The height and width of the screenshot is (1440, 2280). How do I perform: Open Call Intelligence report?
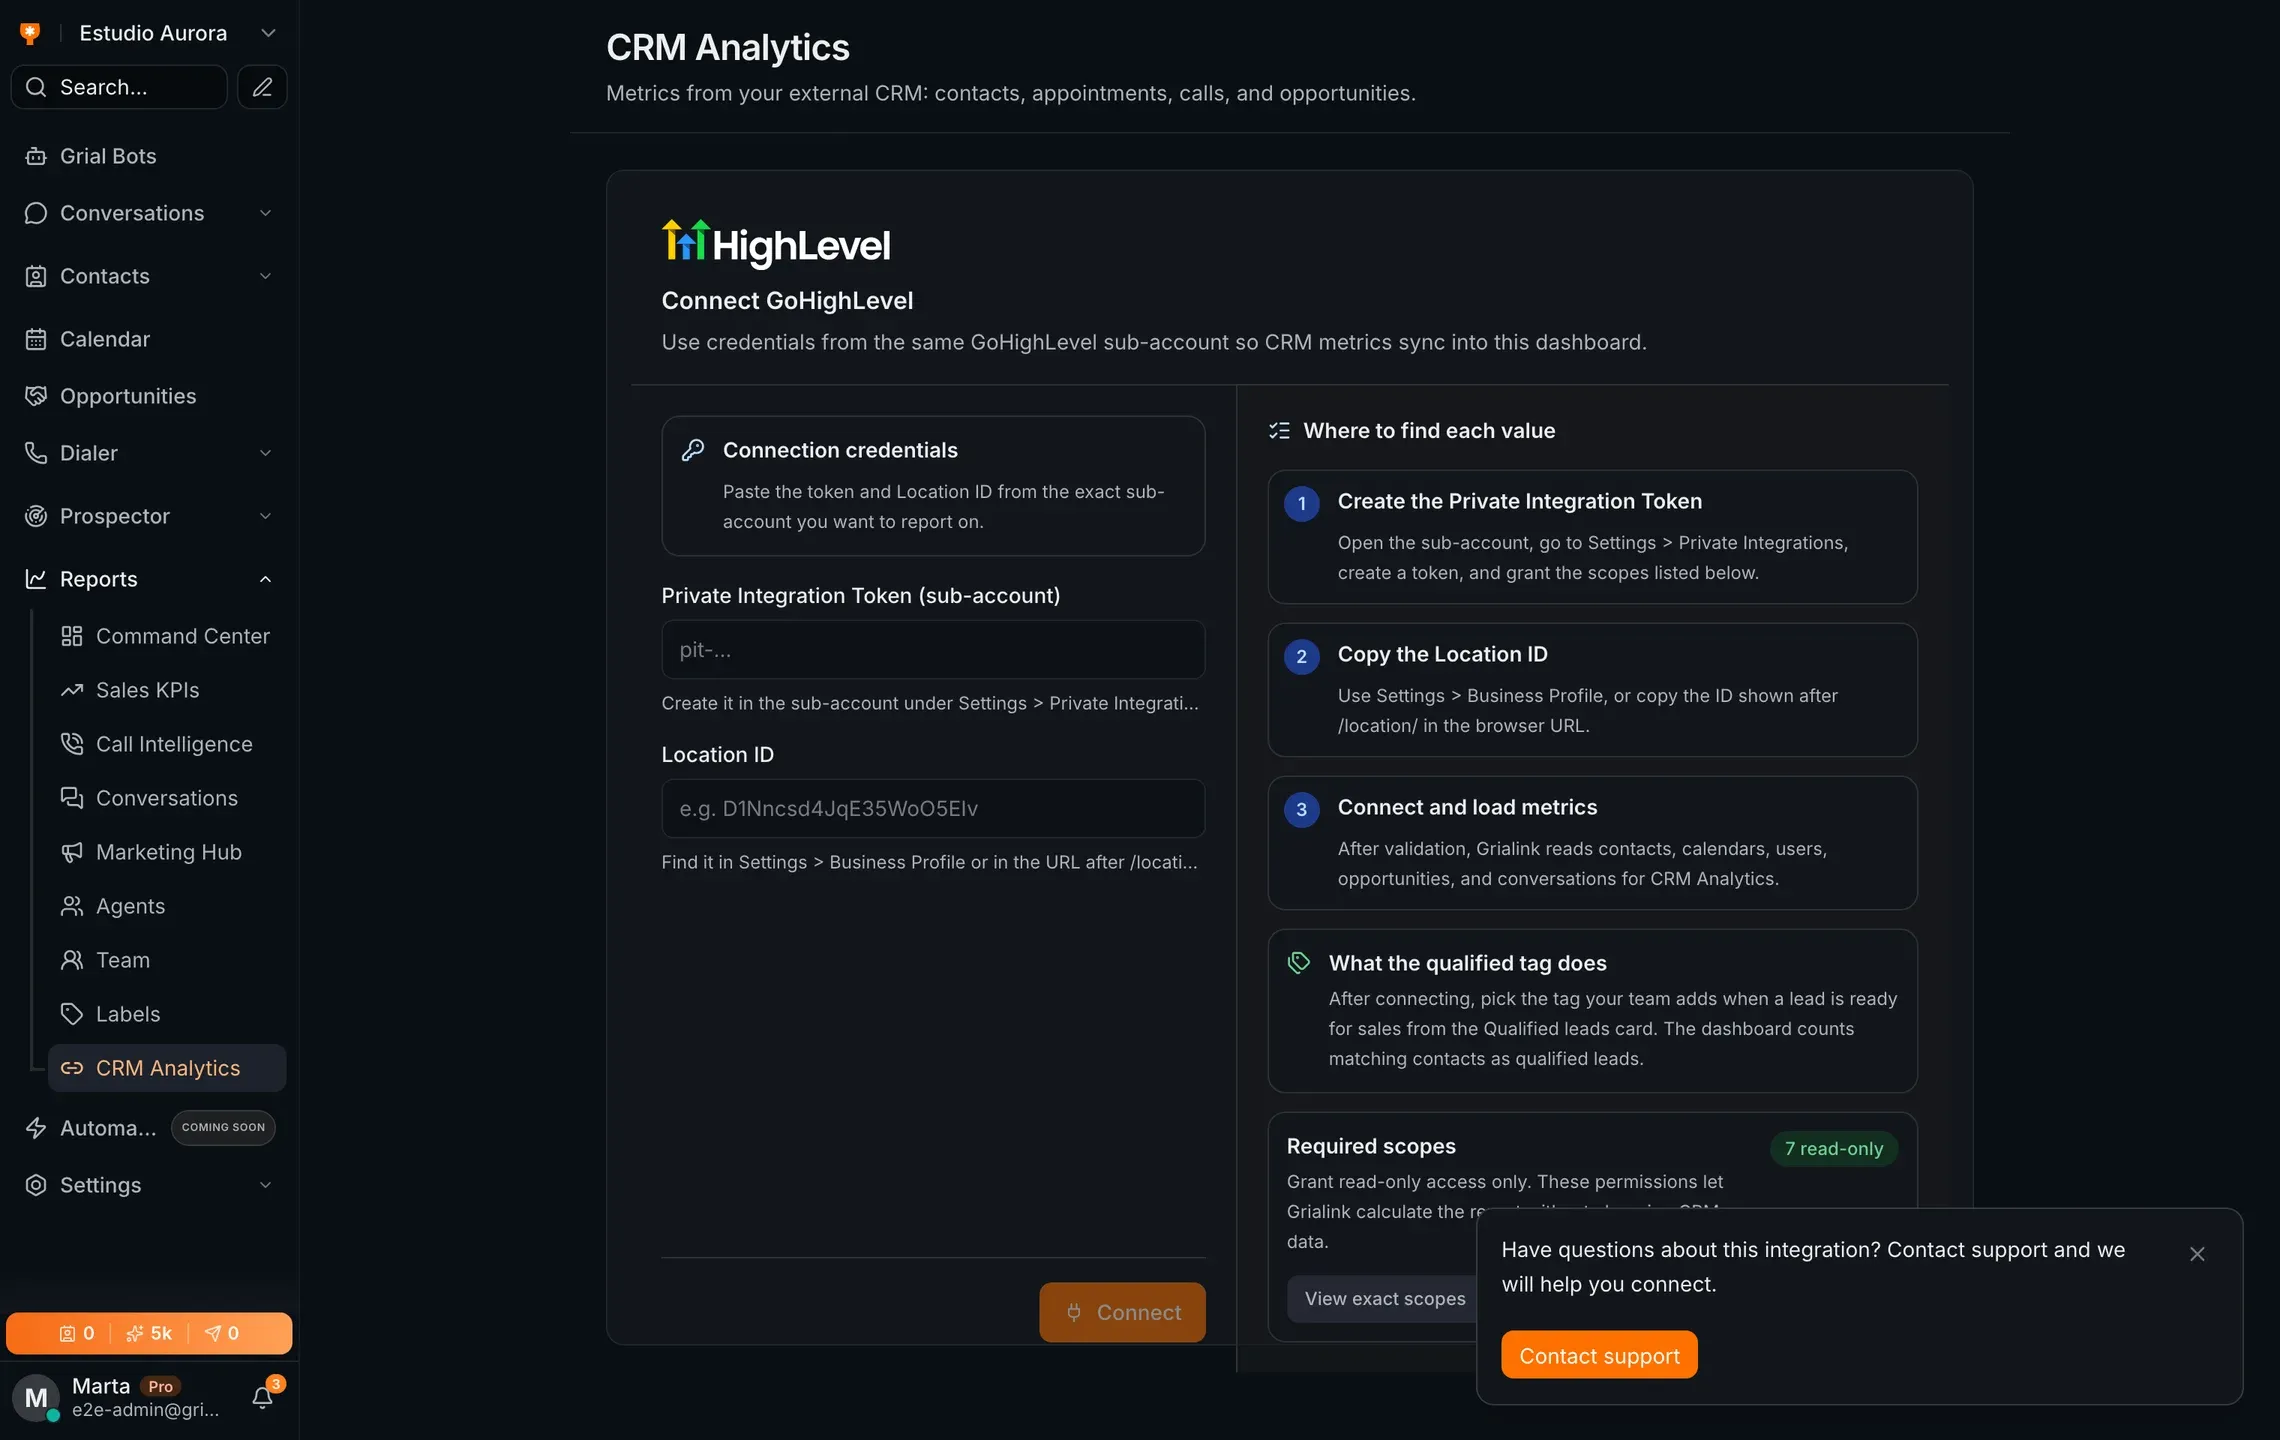tap(167, 744)
